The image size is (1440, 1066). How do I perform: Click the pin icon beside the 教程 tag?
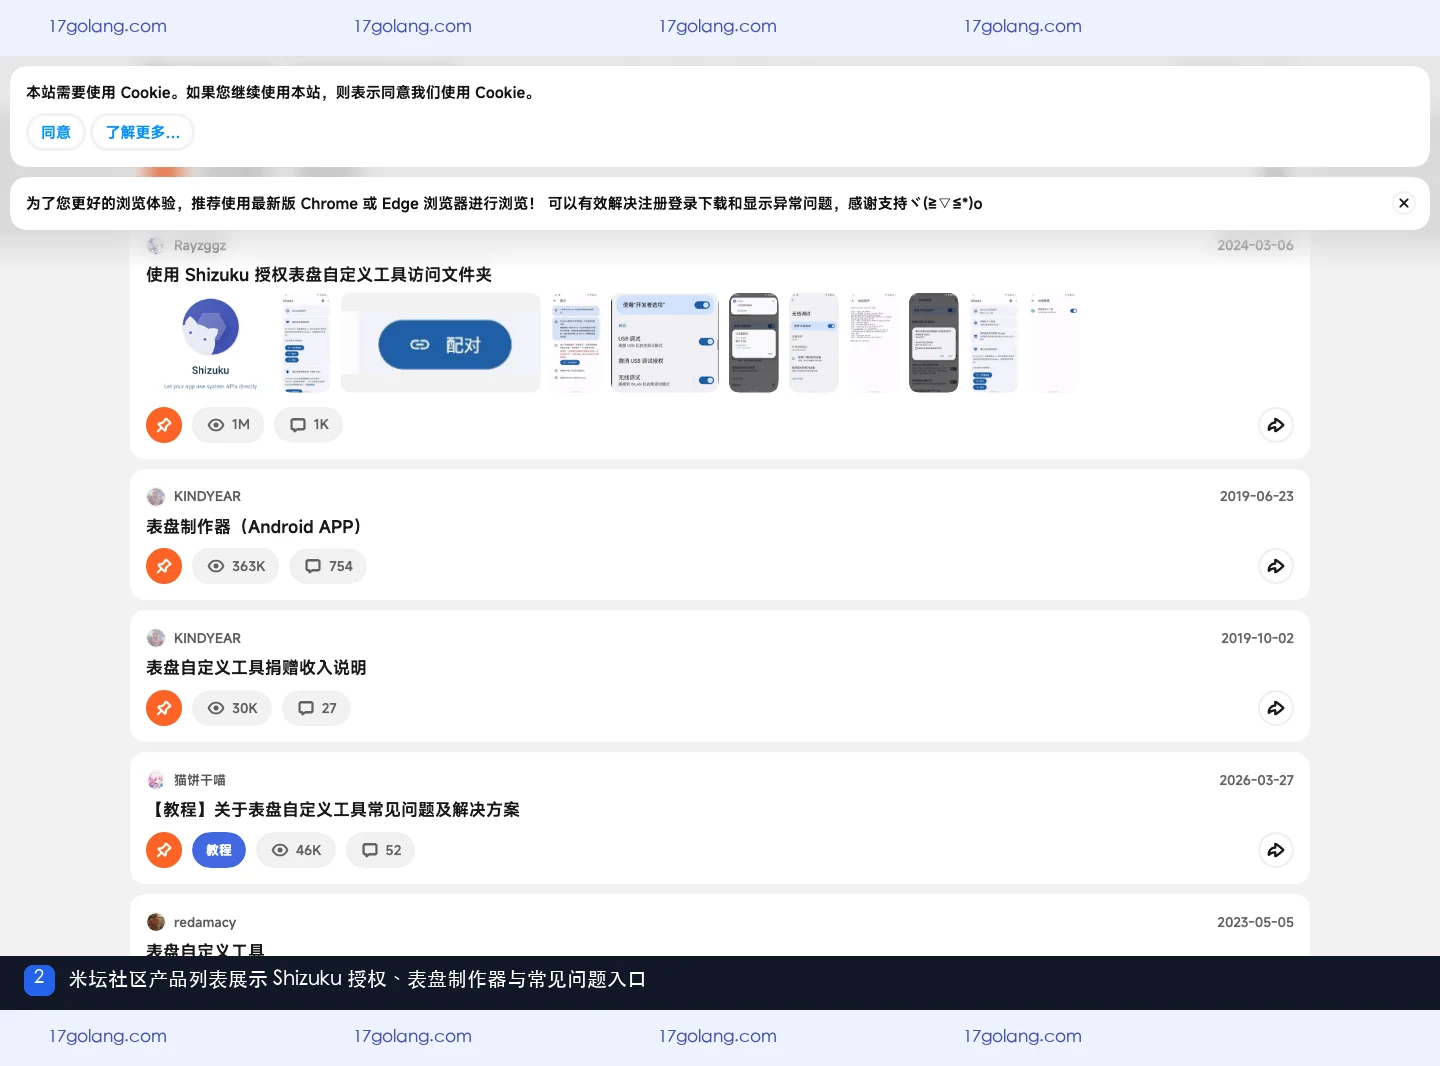(x=164, y=850)
